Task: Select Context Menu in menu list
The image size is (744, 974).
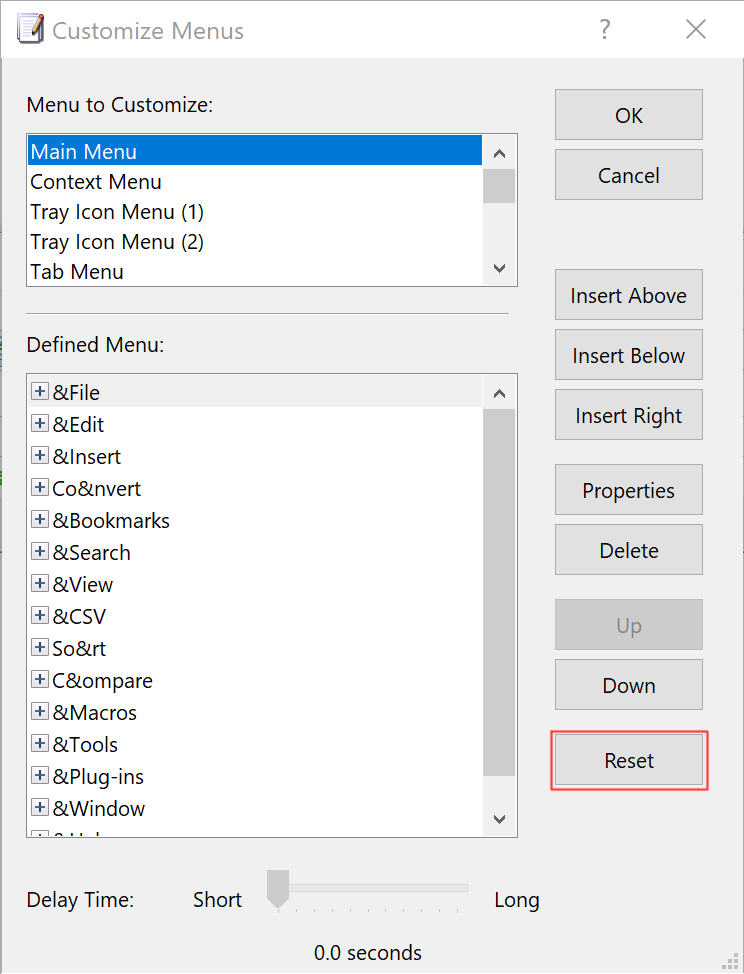Action: point(255,181)
